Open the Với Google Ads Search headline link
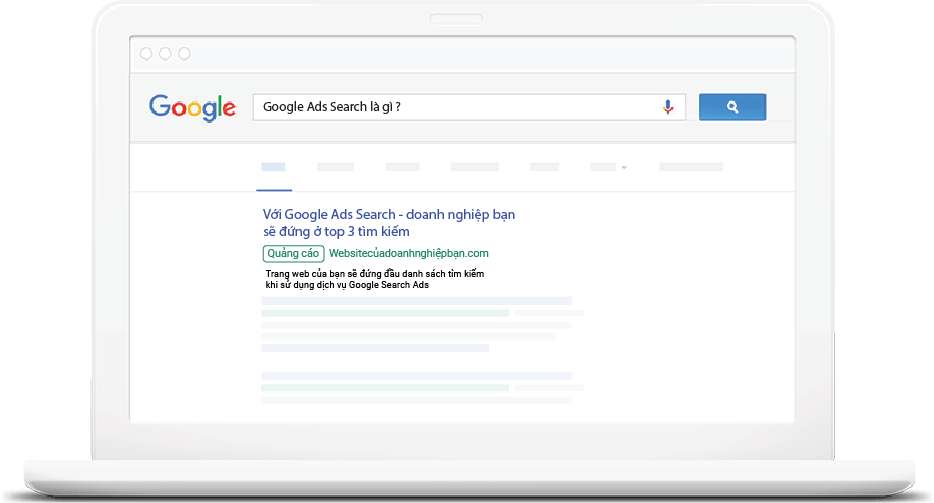 tap(389, 223)
